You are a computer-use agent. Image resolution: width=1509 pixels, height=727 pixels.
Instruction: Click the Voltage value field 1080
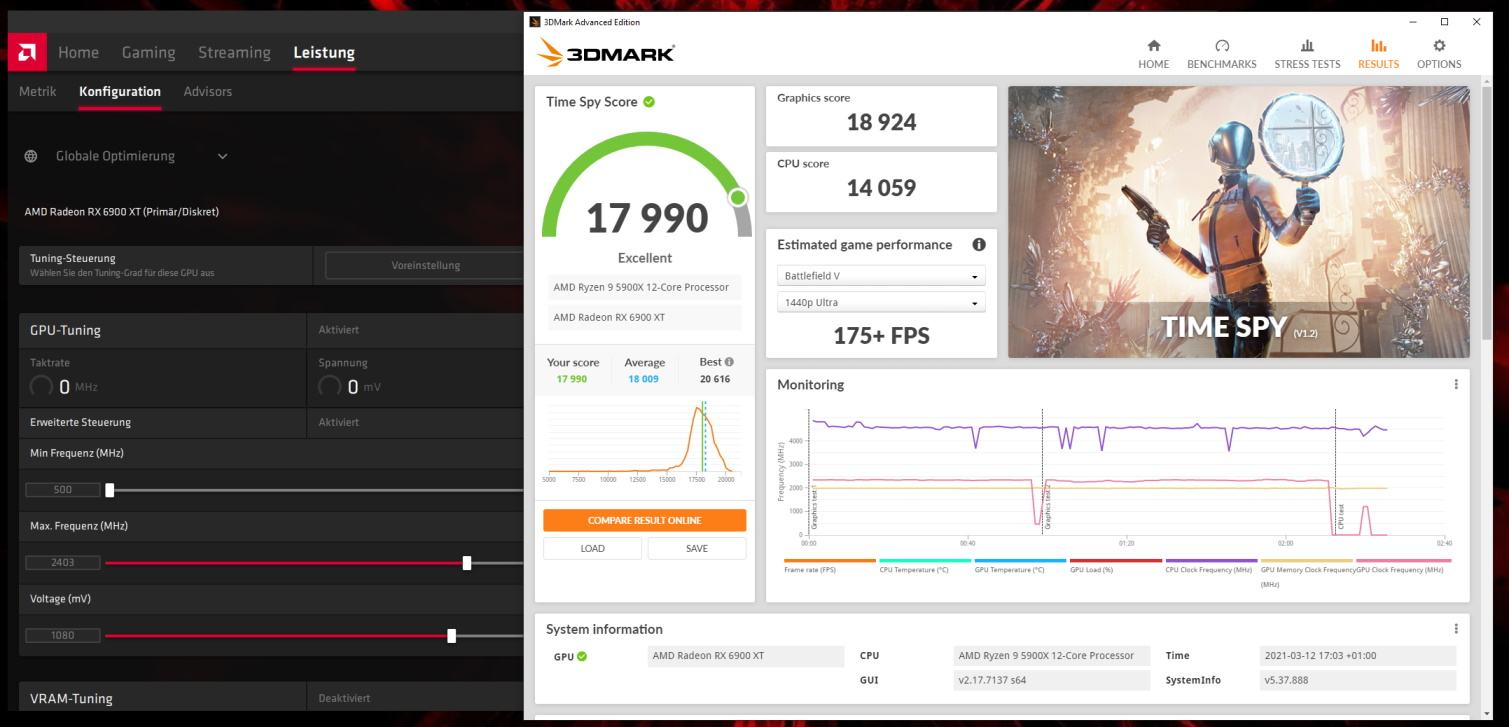63,635
